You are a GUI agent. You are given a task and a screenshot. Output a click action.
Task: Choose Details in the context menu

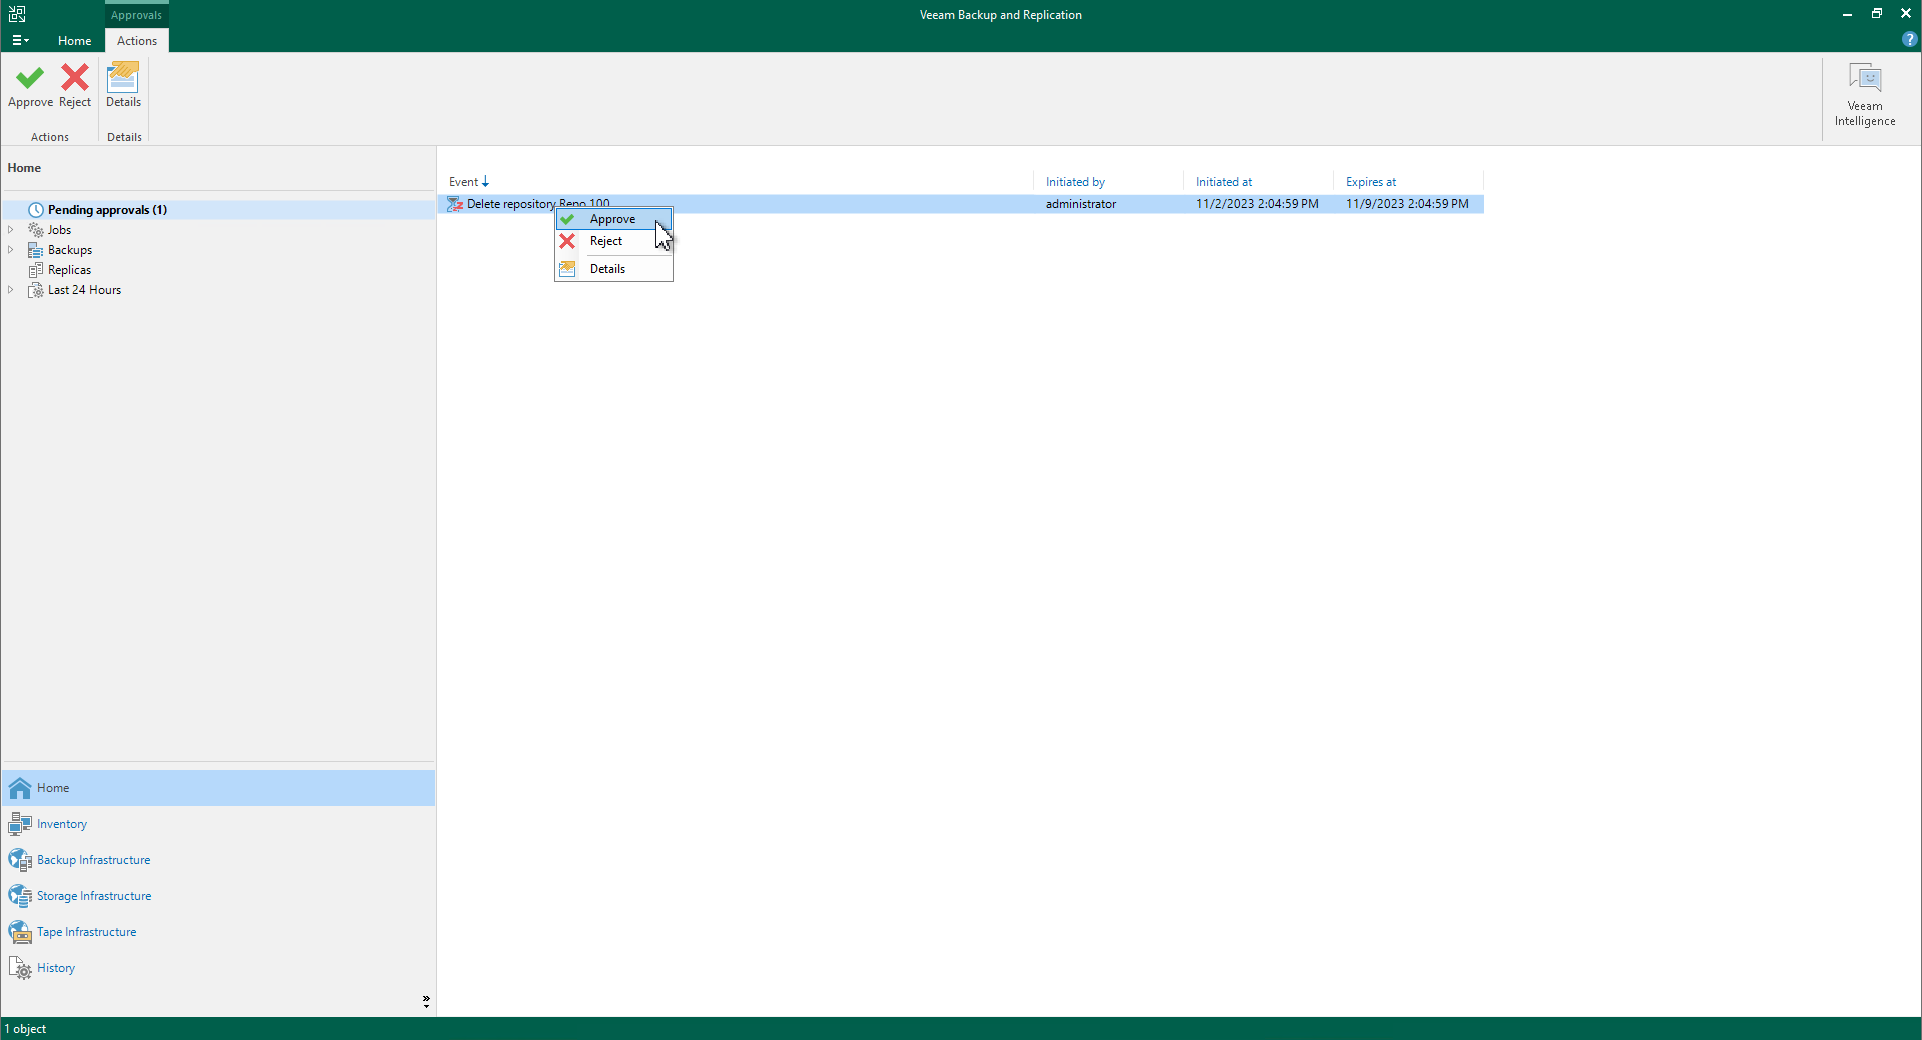pos(614,269)
